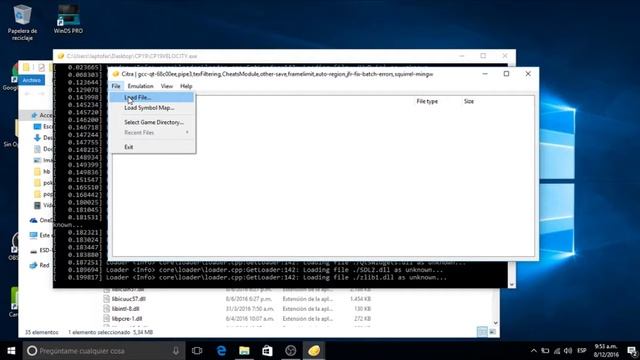Minimize the Citra window
640x360 pixels.
click(485, 74)
